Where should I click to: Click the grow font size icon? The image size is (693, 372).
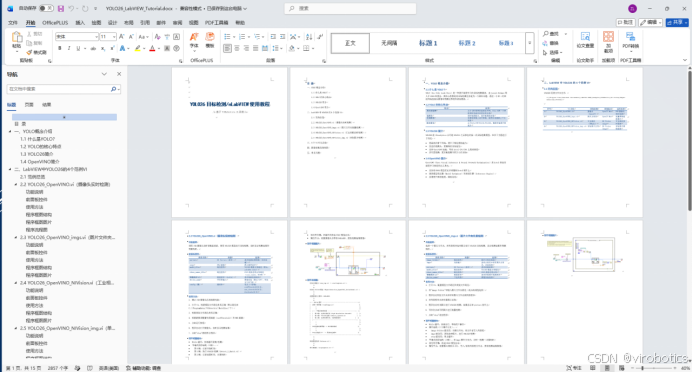(x=122, y=37)
